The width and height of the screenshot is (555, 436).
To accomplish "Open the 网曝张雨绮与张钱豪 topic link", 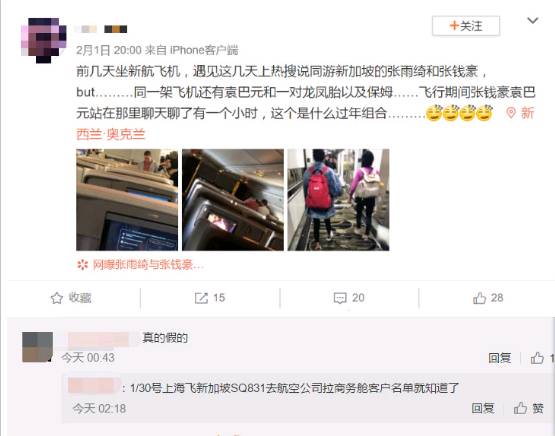I will (x=141, y=264).
